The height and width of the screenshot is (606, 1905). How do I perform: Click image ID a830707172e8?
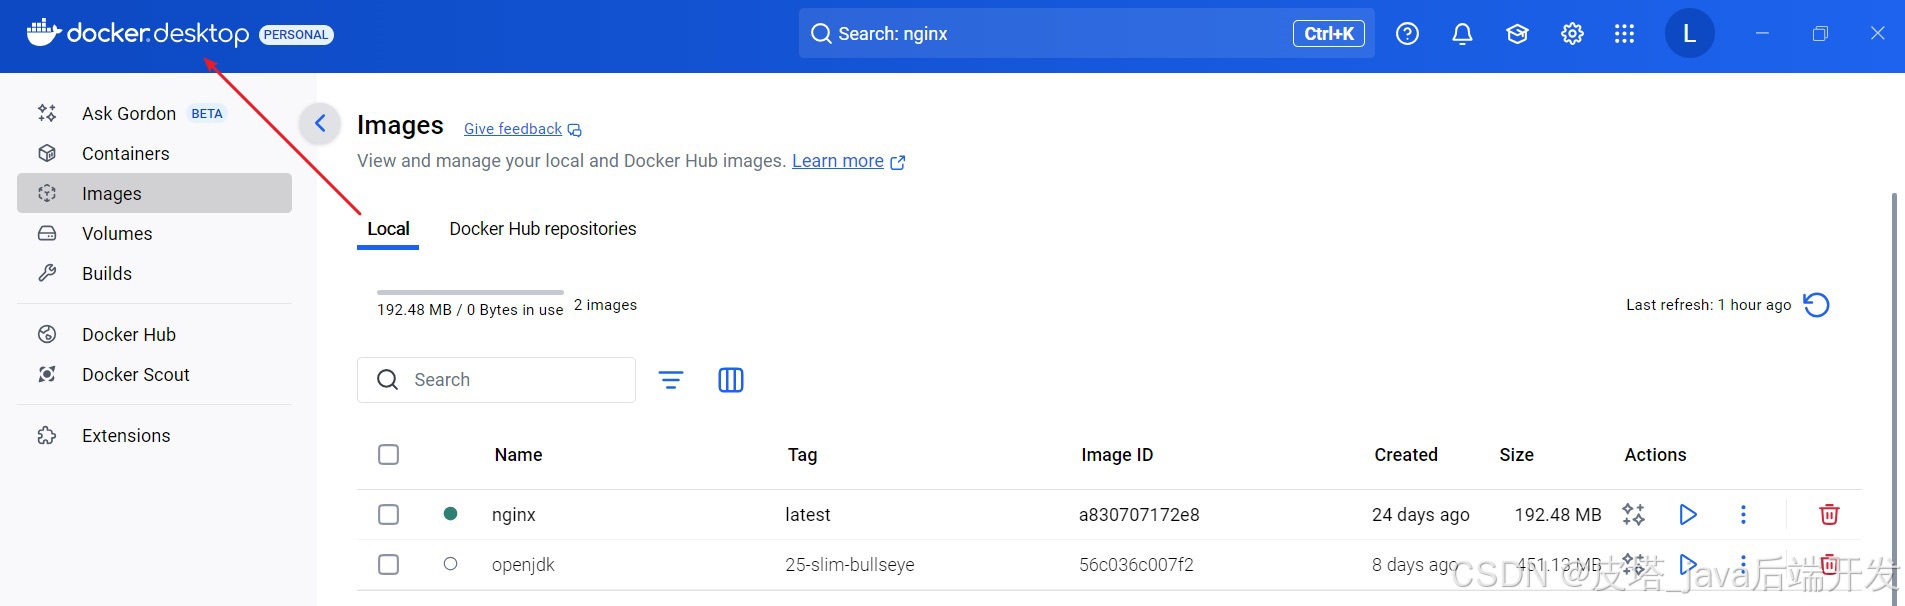tap(1139, 515)
